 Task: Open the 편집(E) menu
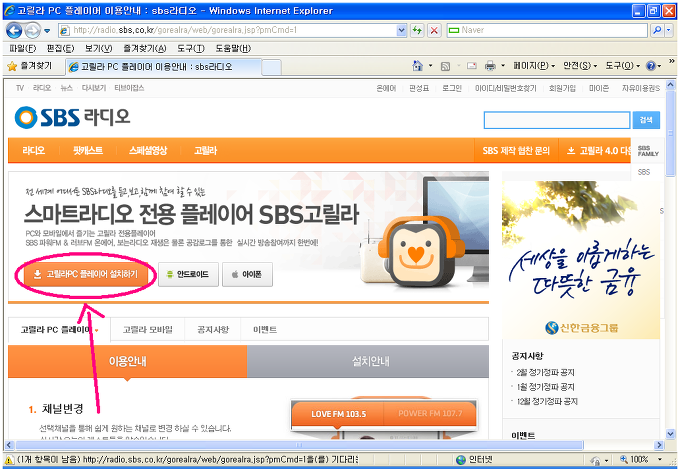point(60,48)
